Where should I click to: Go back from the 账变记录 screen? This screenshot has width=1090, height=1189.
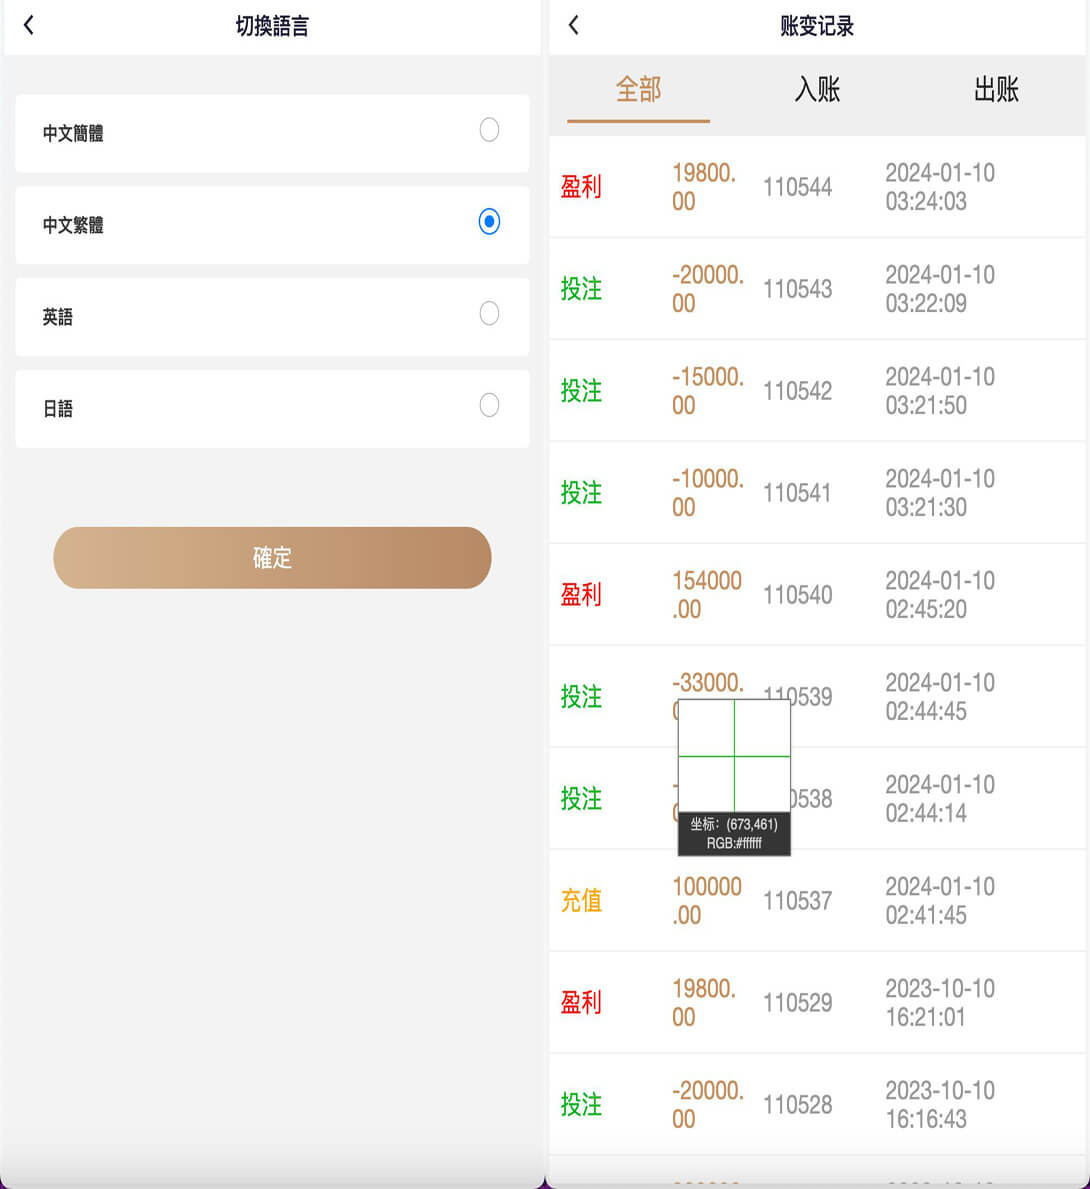coord(573,26)
